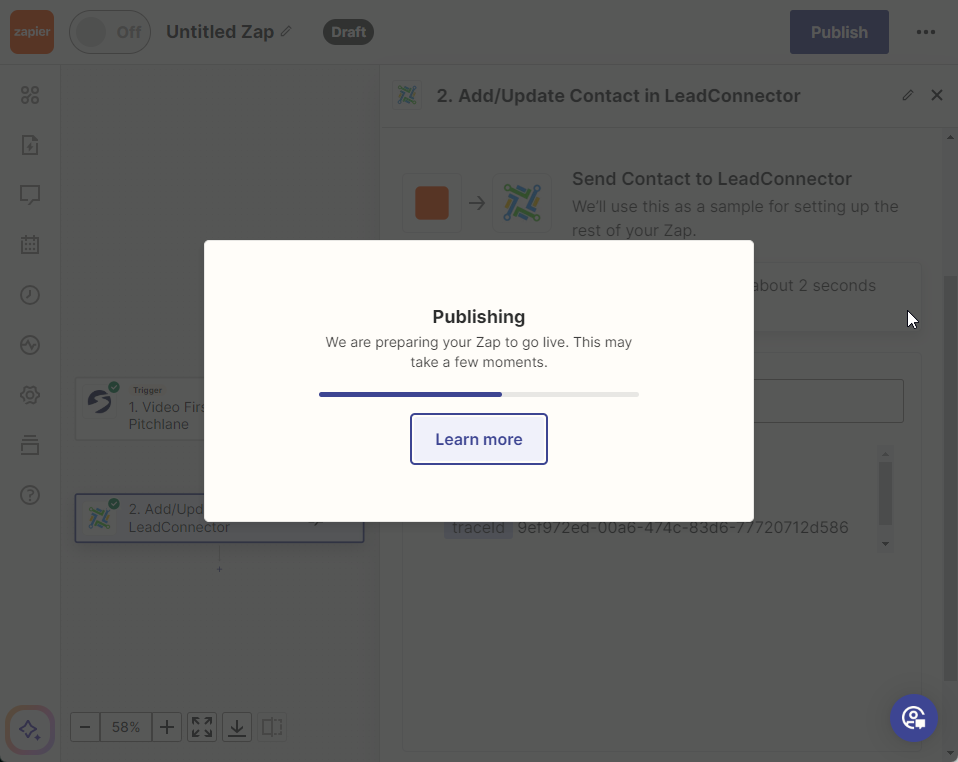Image resolution: width=958 pixels, height=762 pixels.
Task: Open the settings gear icon in sidebar
Action: pyautogui.click(x=30, y=395)
